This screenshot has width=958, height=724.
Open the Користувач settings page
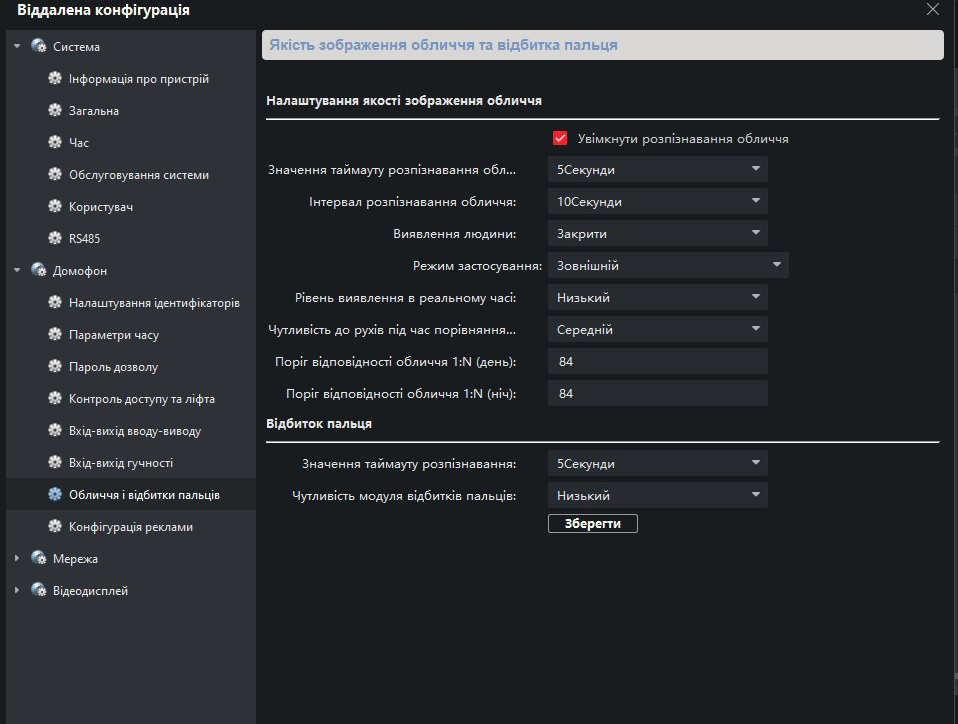pyautogui.click(x=101, y=207)
